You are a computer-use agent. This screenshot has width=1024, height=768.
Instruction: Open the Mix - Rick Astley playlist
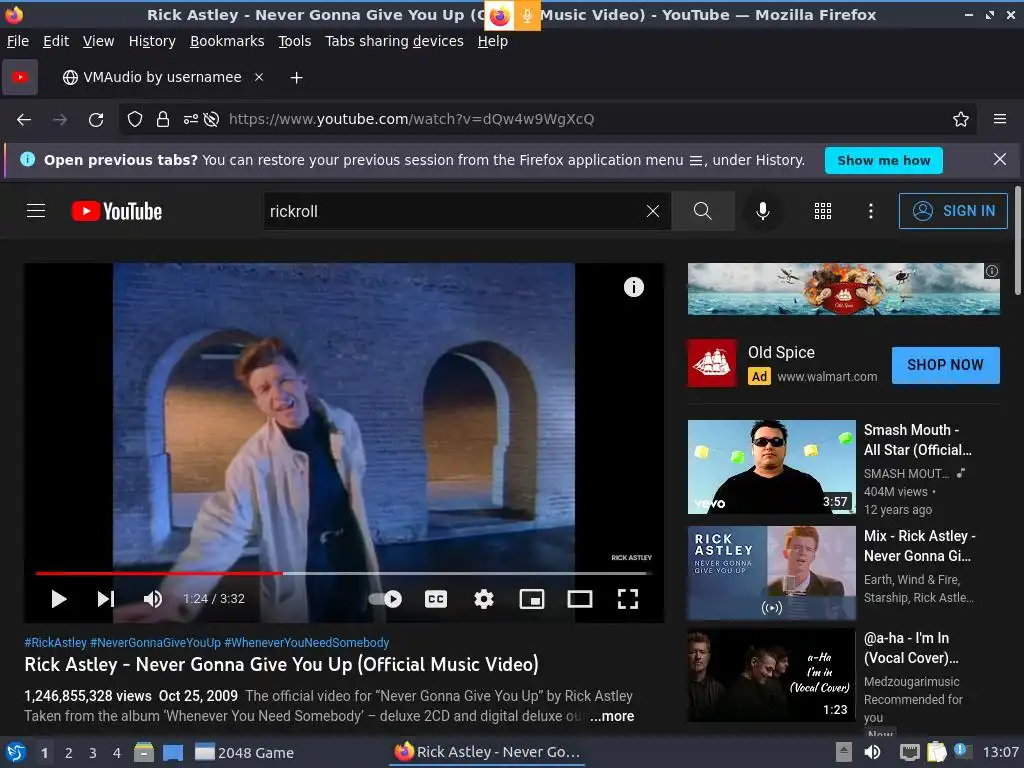pyautogui.click(x=771, y=573)
